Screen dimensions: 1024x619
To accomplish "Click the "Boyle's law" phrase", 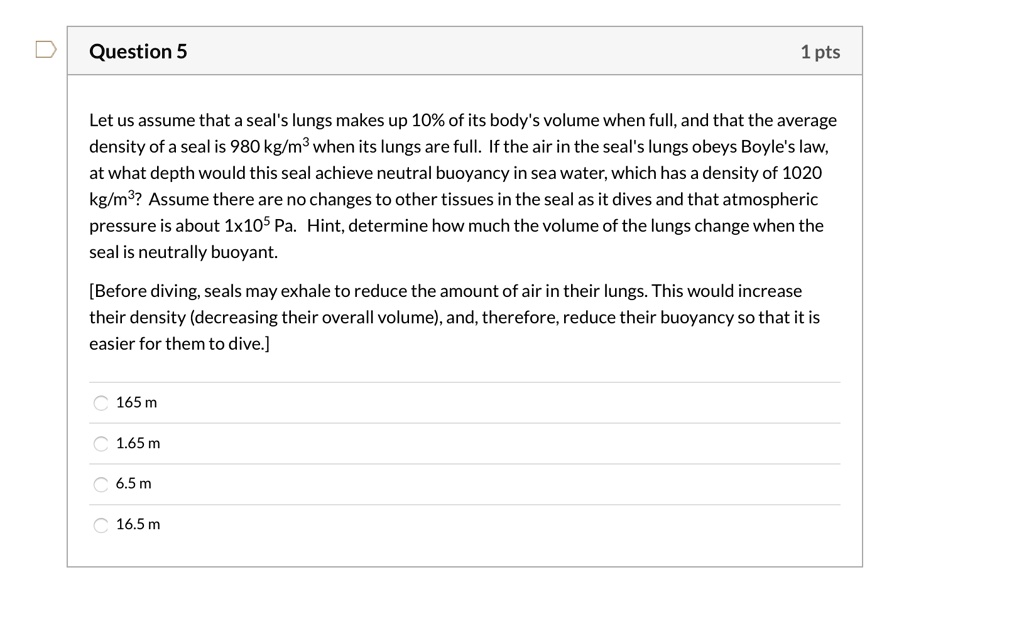I will pos(784,146).
